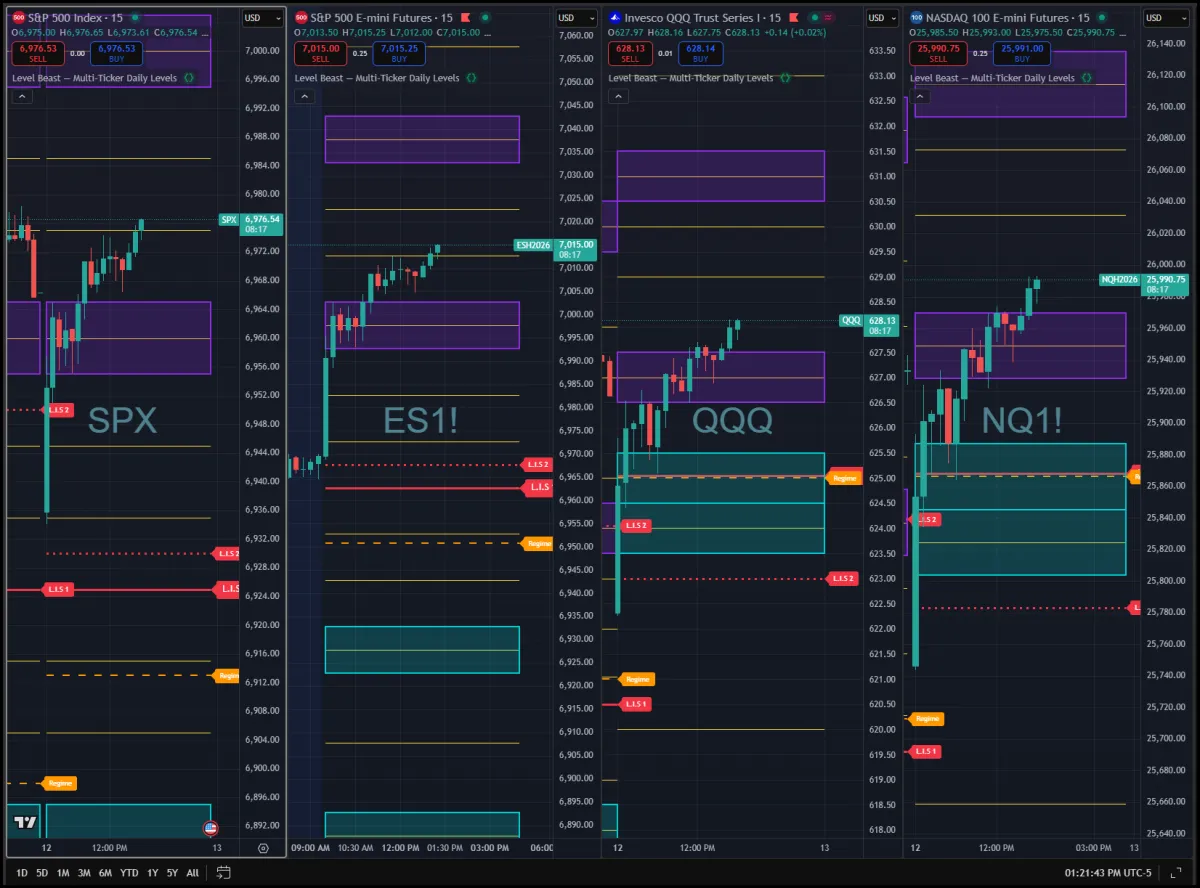The height and width of the screenshot is (888, 1200).
Task: Click BUY 628.14 on QQQ chart
Action: [x=701, y=53]
